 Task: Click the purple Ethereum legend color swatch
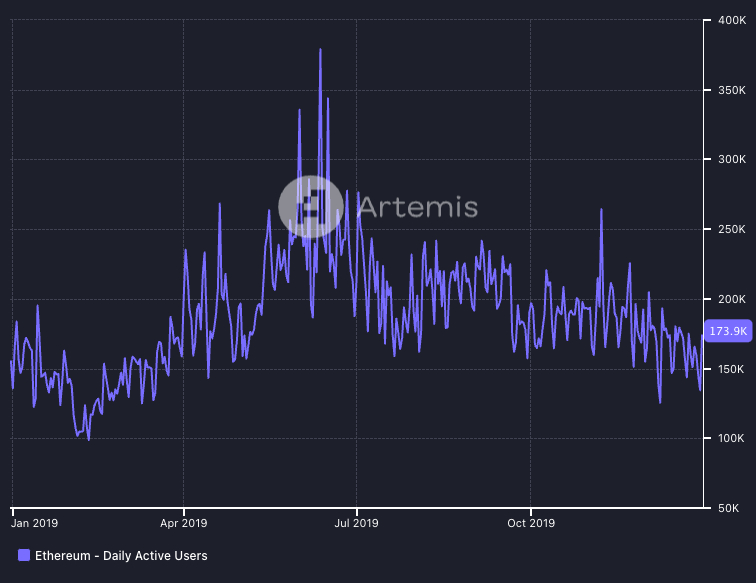pyautogui.click(x=24, y=555)
